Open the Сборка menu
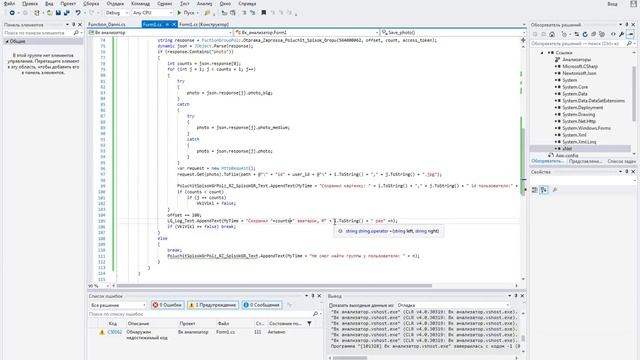Image resolution: width=640 pixels, height=360 pixels. pos(91,4)
